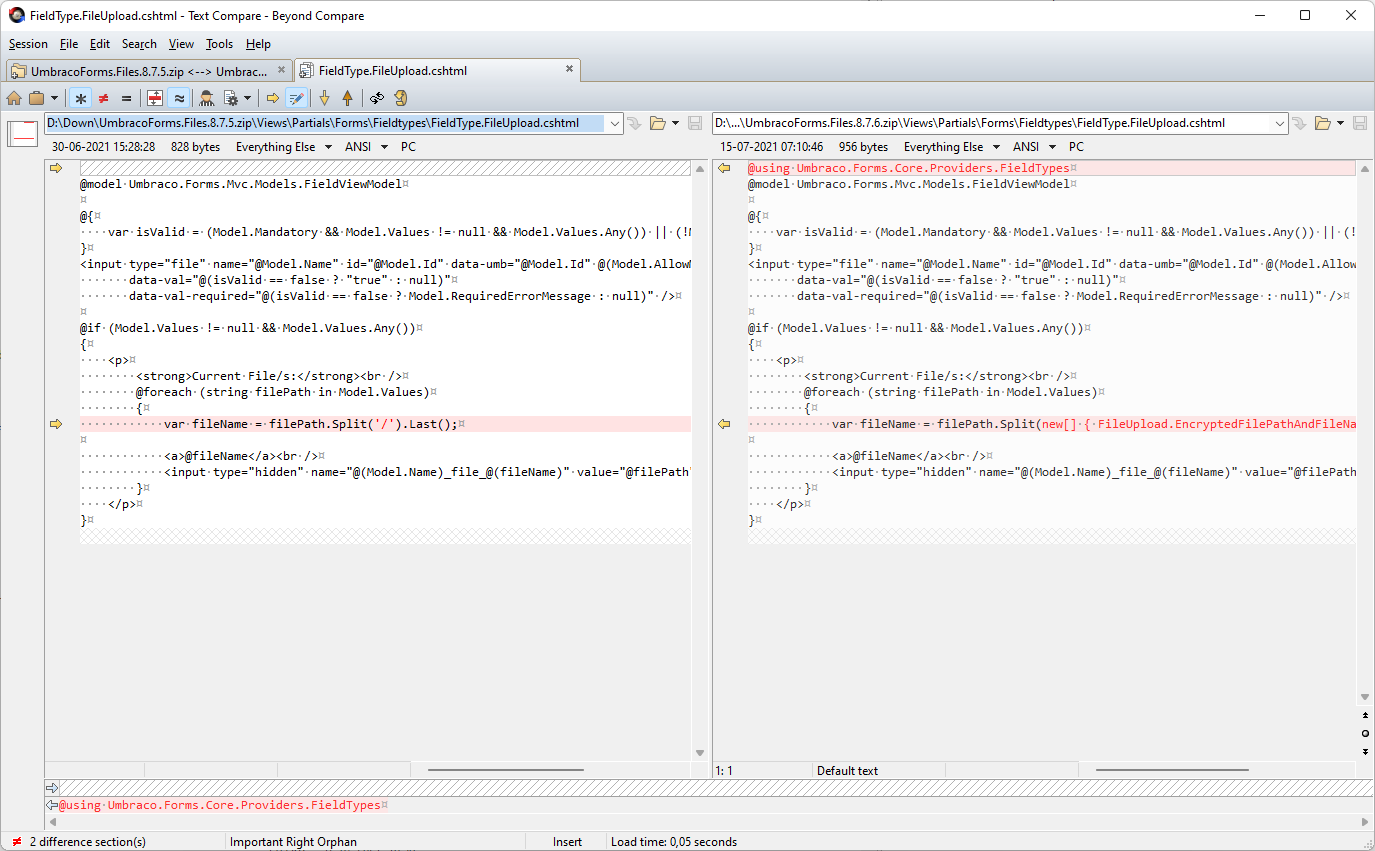Click the Swap Sides icon
The height and width of the screenshot is (851, 1375).
(x=377, y=98)
